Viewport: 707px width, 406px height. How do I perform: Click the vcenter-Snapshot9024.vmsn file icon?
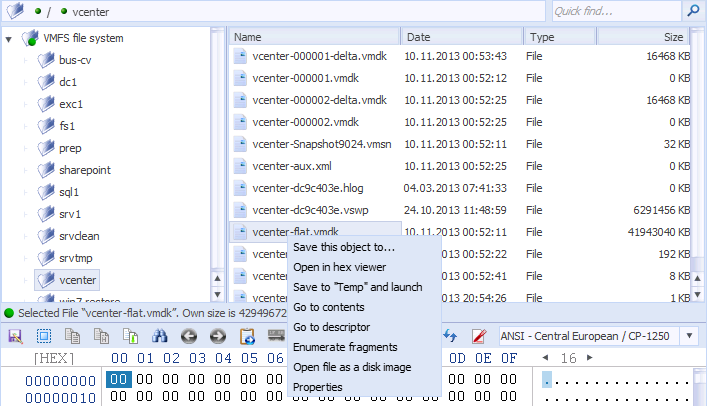pyautogui.click(x=240, y=144)
